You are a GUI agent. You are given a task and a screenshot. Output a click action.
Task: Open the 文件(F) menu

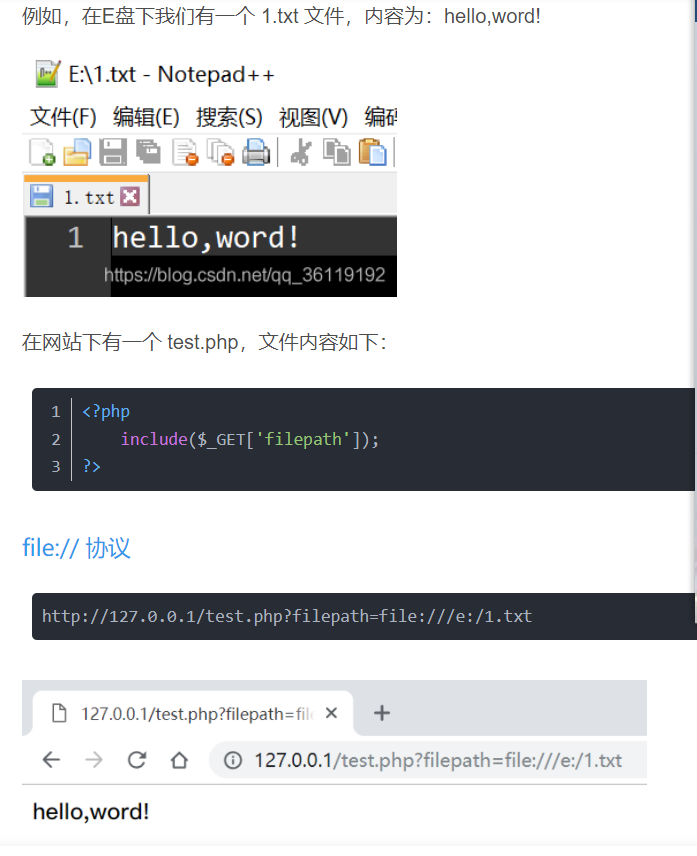click(x=63, y=117)
